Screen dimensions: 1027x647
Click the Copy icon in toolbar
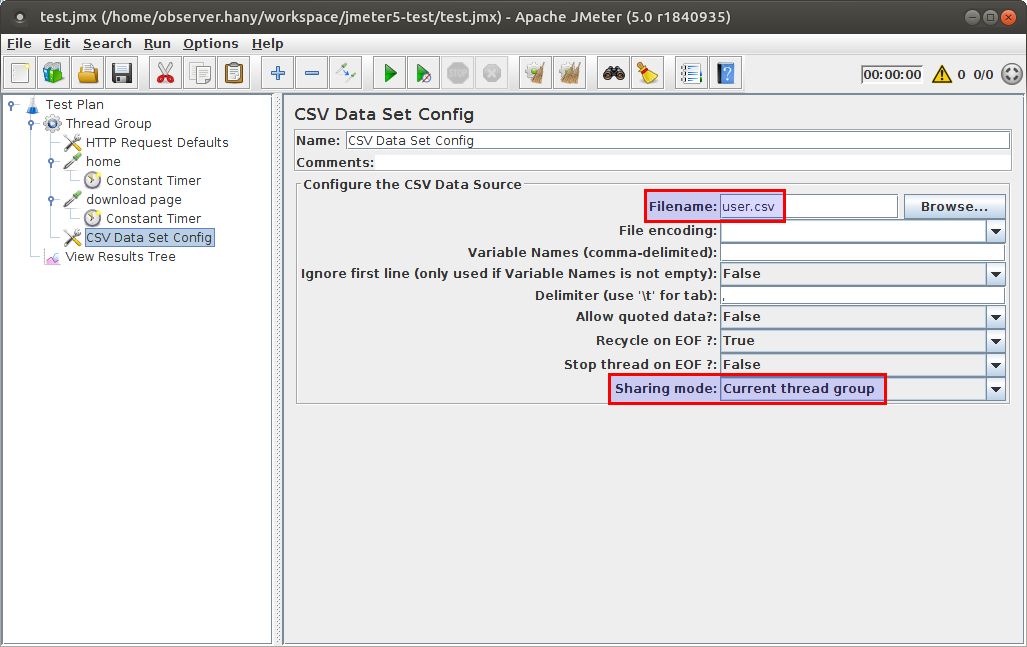[x=200, y=73]
